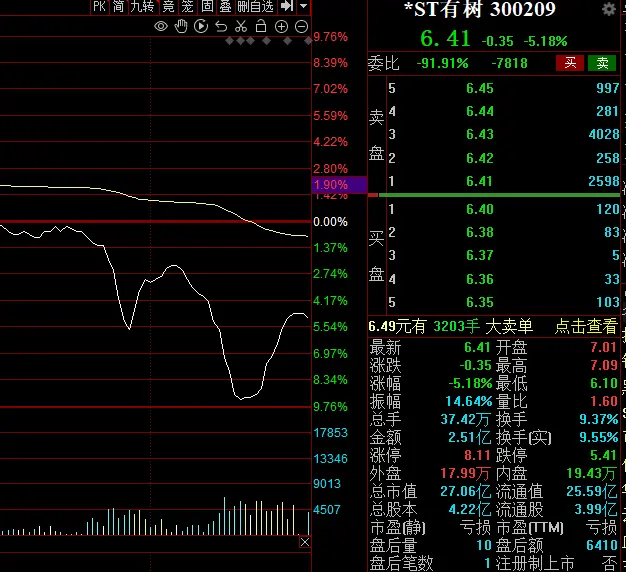Click the 流通股 value 3.99亿
This screenshot has width=626, height=572.
596,510
